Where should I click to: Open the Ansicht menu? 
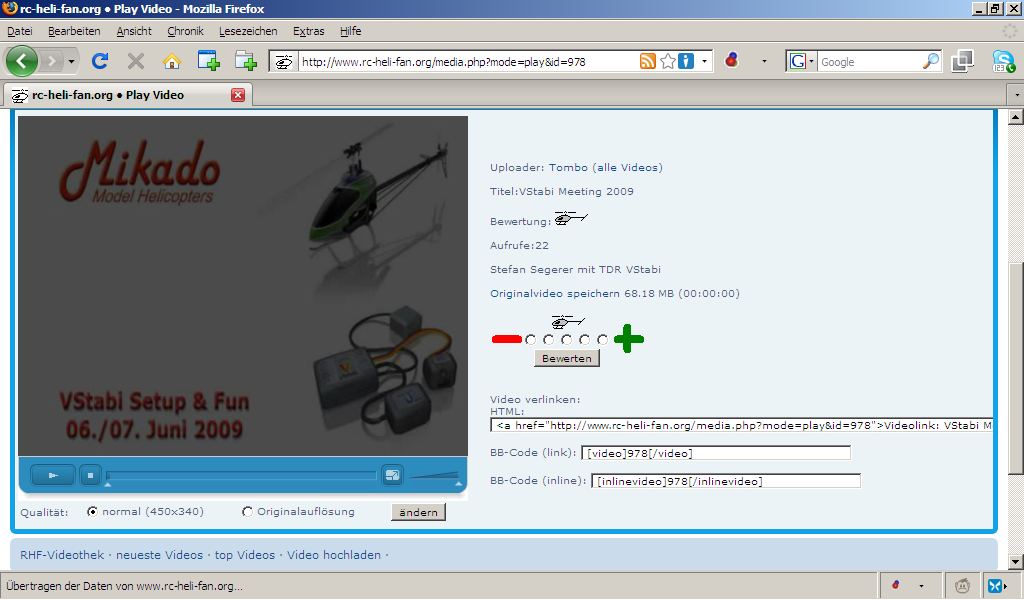[134, 31]
